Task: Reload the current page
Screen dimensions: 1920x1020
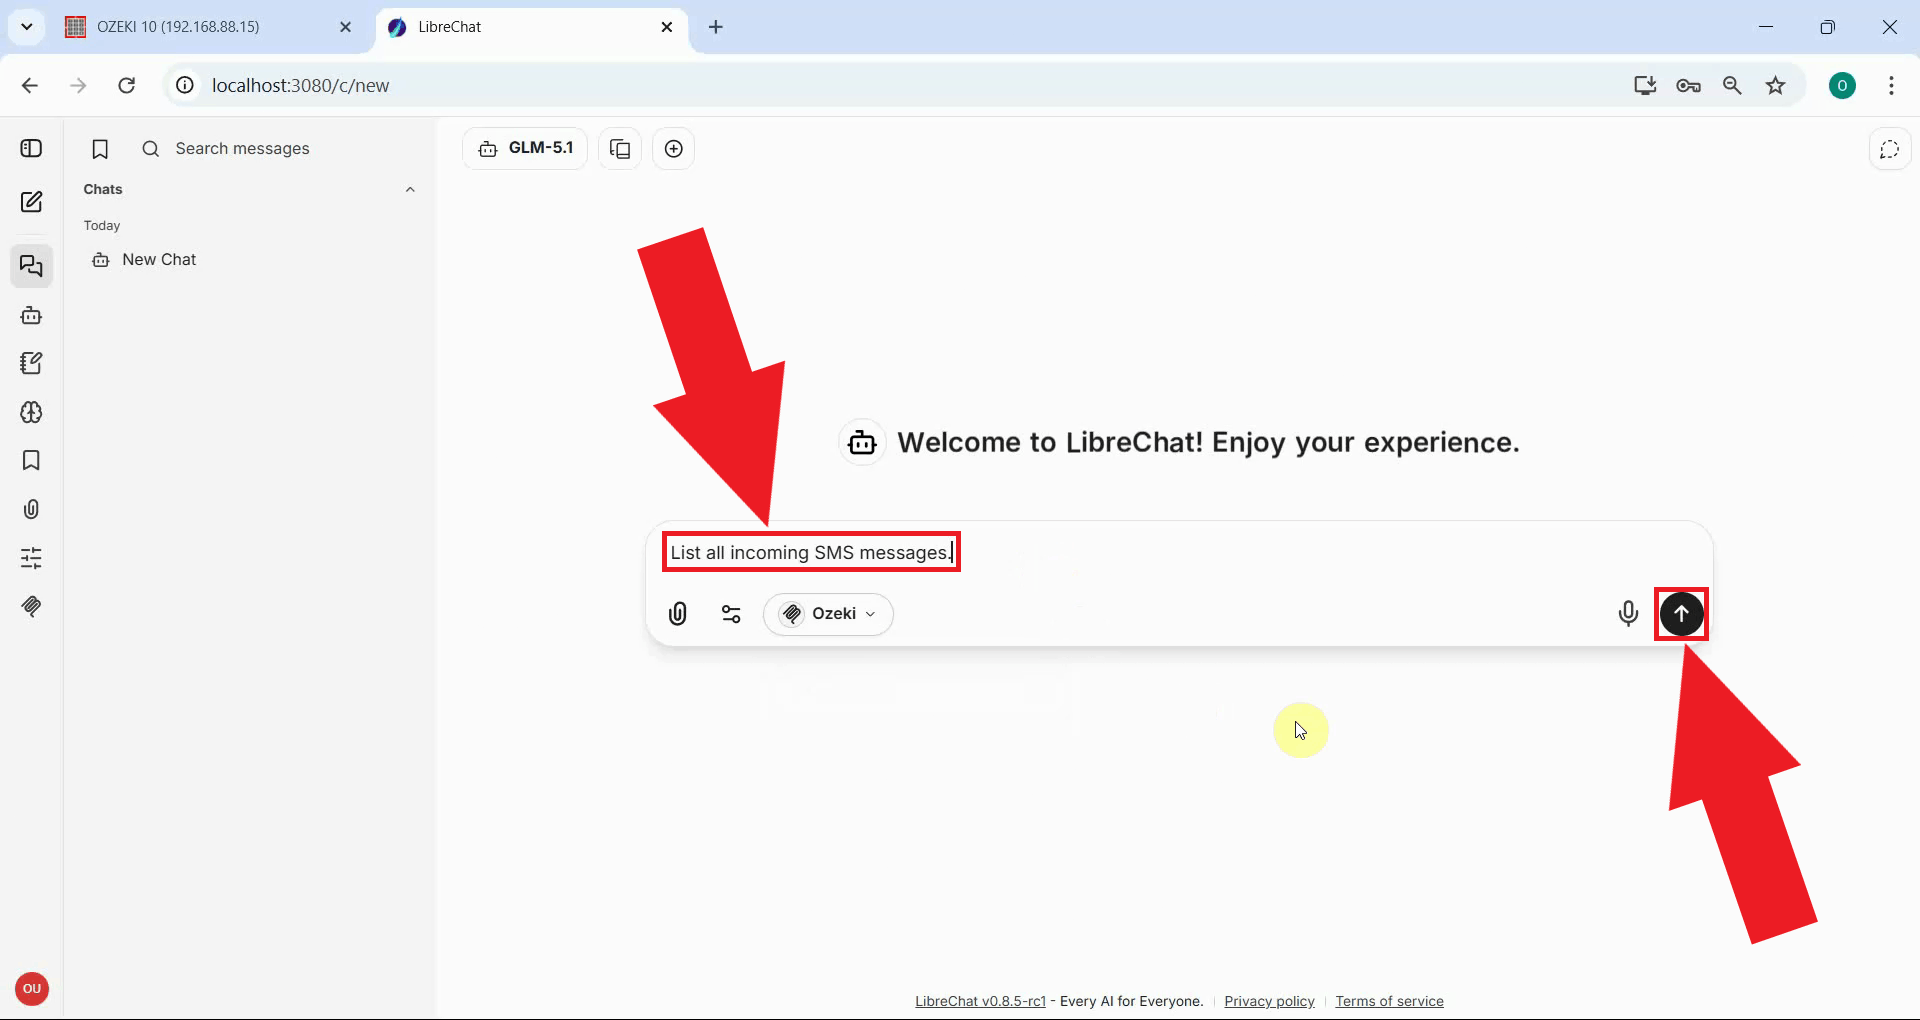Action: pos(126,85)
